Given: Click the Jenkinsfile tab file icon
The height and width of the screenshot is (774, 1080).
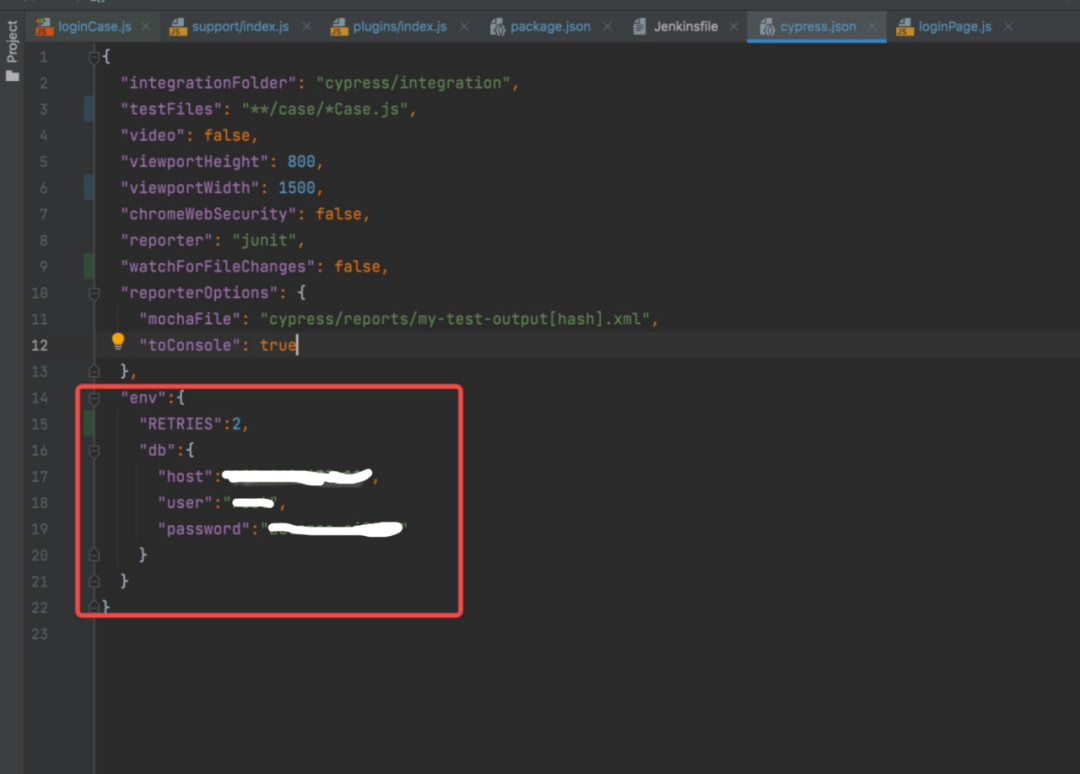Looking at the screenshot, I should point(640,27).
